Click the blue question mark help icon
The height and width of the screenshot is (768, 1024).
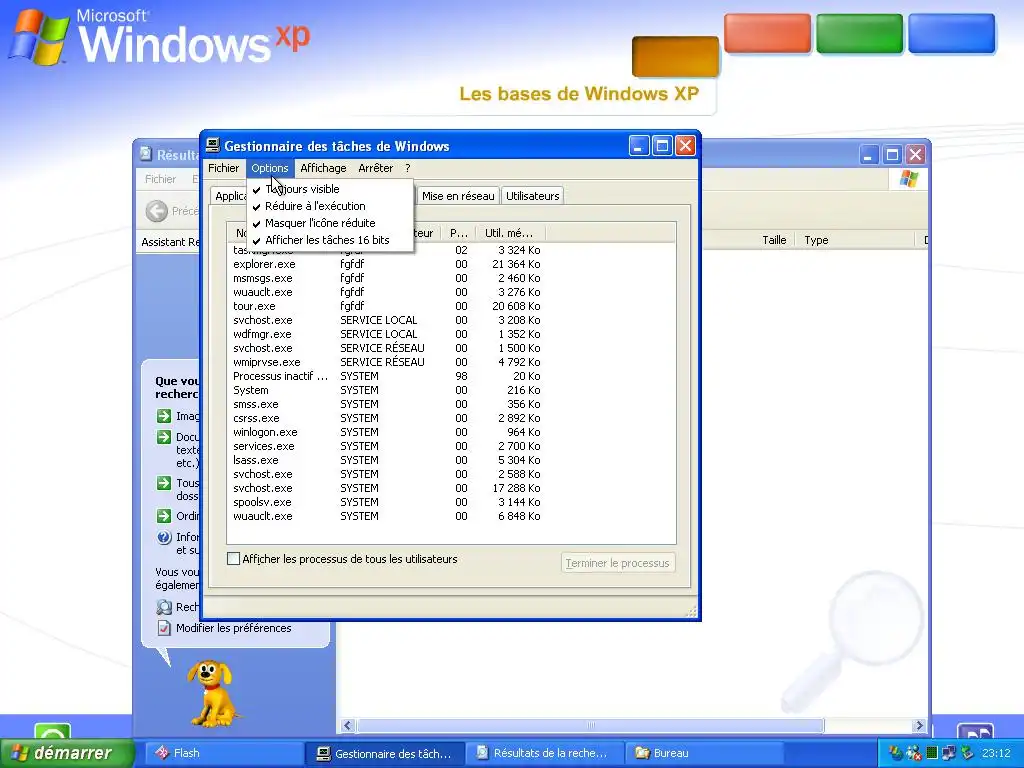click(164, 537)
